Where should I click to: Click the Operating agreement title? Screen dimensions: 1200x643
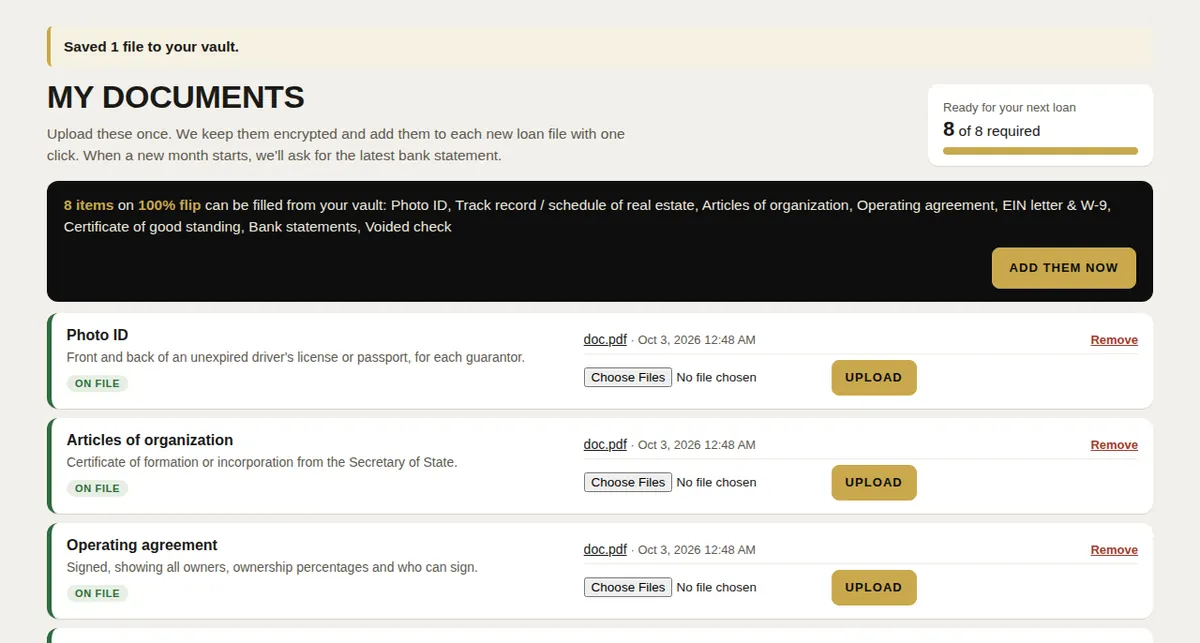point(142,545)
